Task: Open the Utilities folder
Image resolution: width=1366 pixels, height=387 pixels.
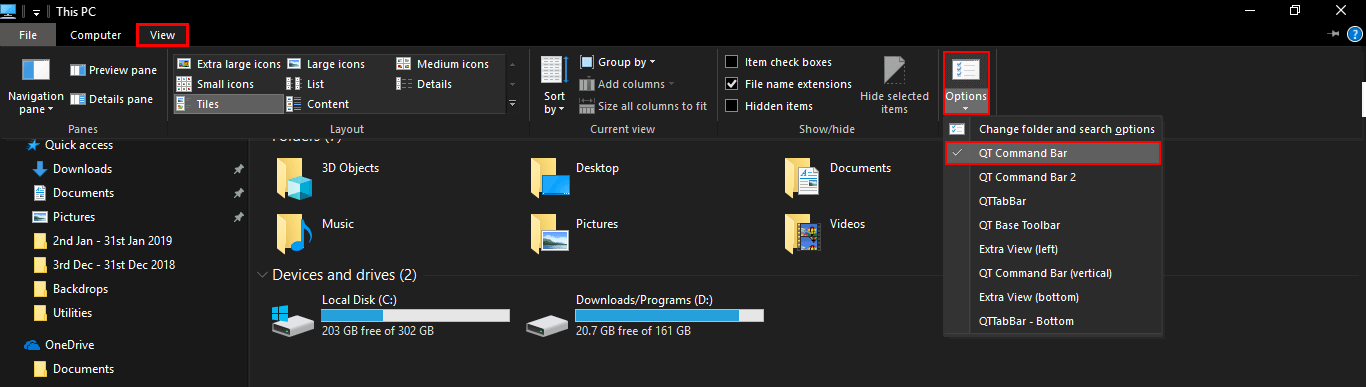Action: [x=72, y=313]
